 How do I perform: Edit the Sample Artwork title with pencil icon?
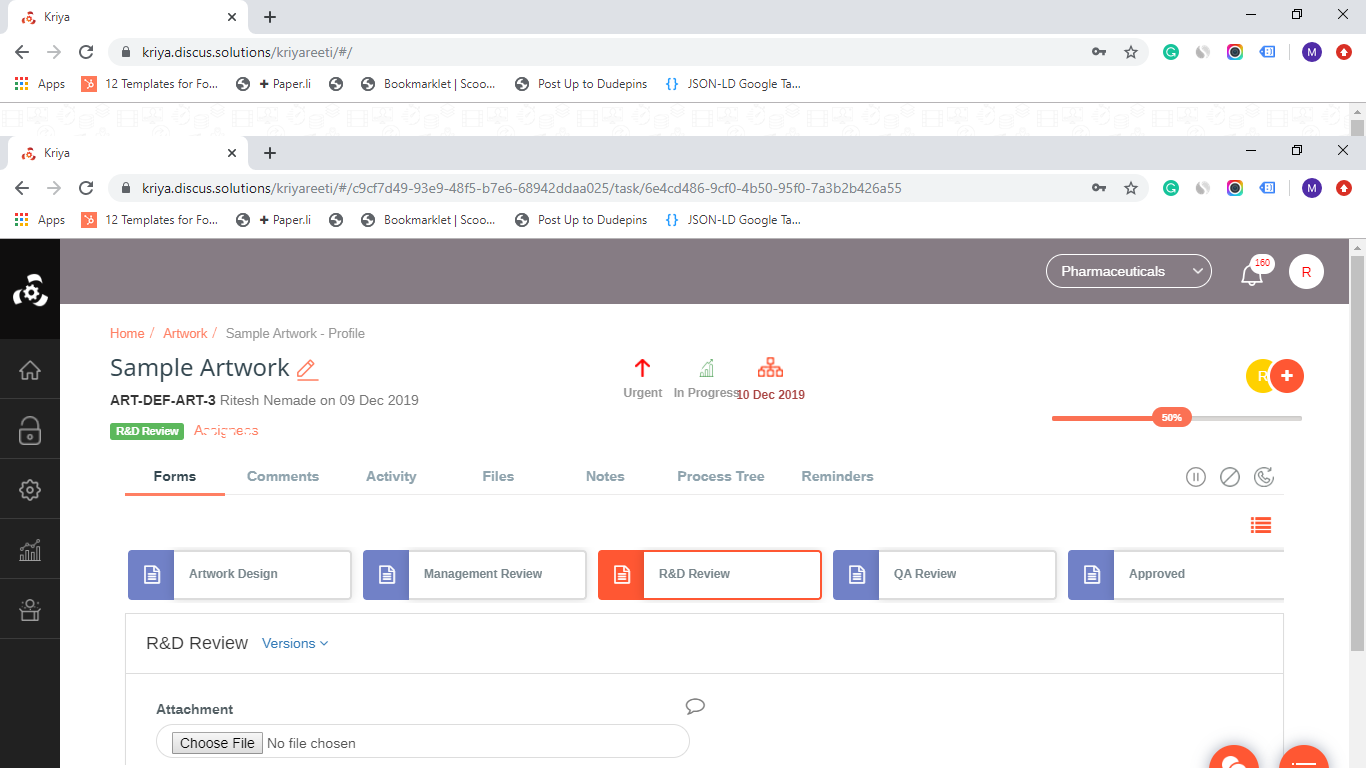click(x=307, y=369)
